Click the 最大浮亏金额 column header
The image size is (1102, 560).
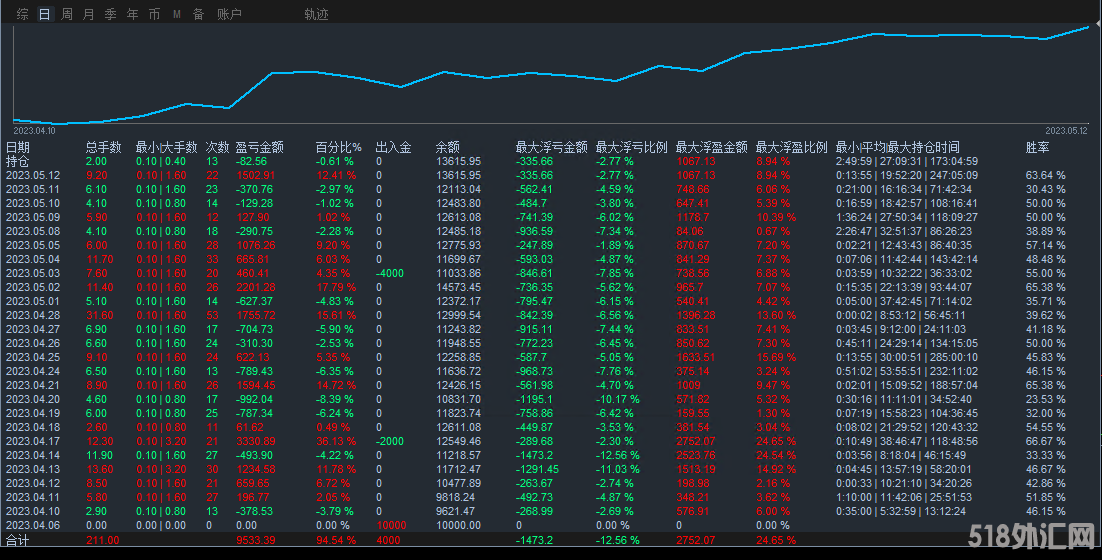pyautogui.click(x=551, y=148)
